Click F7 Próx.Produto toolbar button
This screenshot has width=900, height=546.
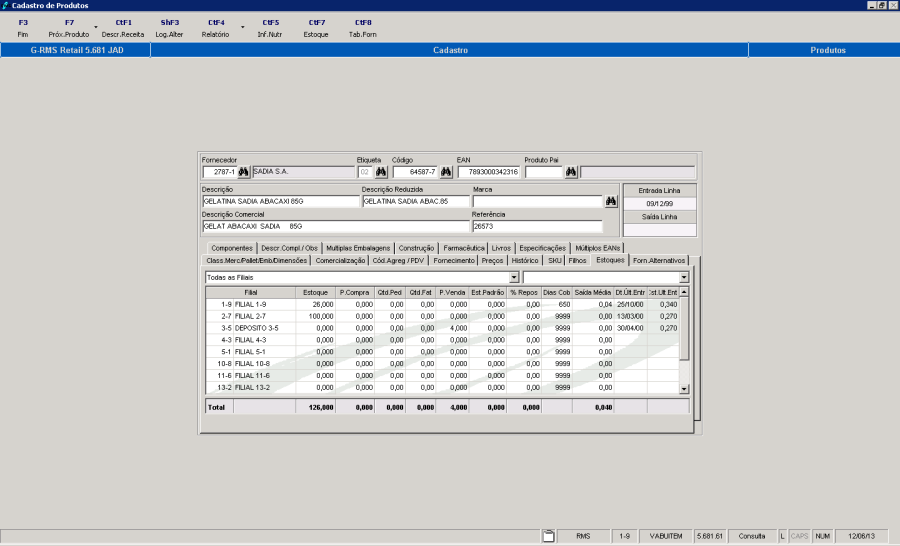tap(69, 28)
